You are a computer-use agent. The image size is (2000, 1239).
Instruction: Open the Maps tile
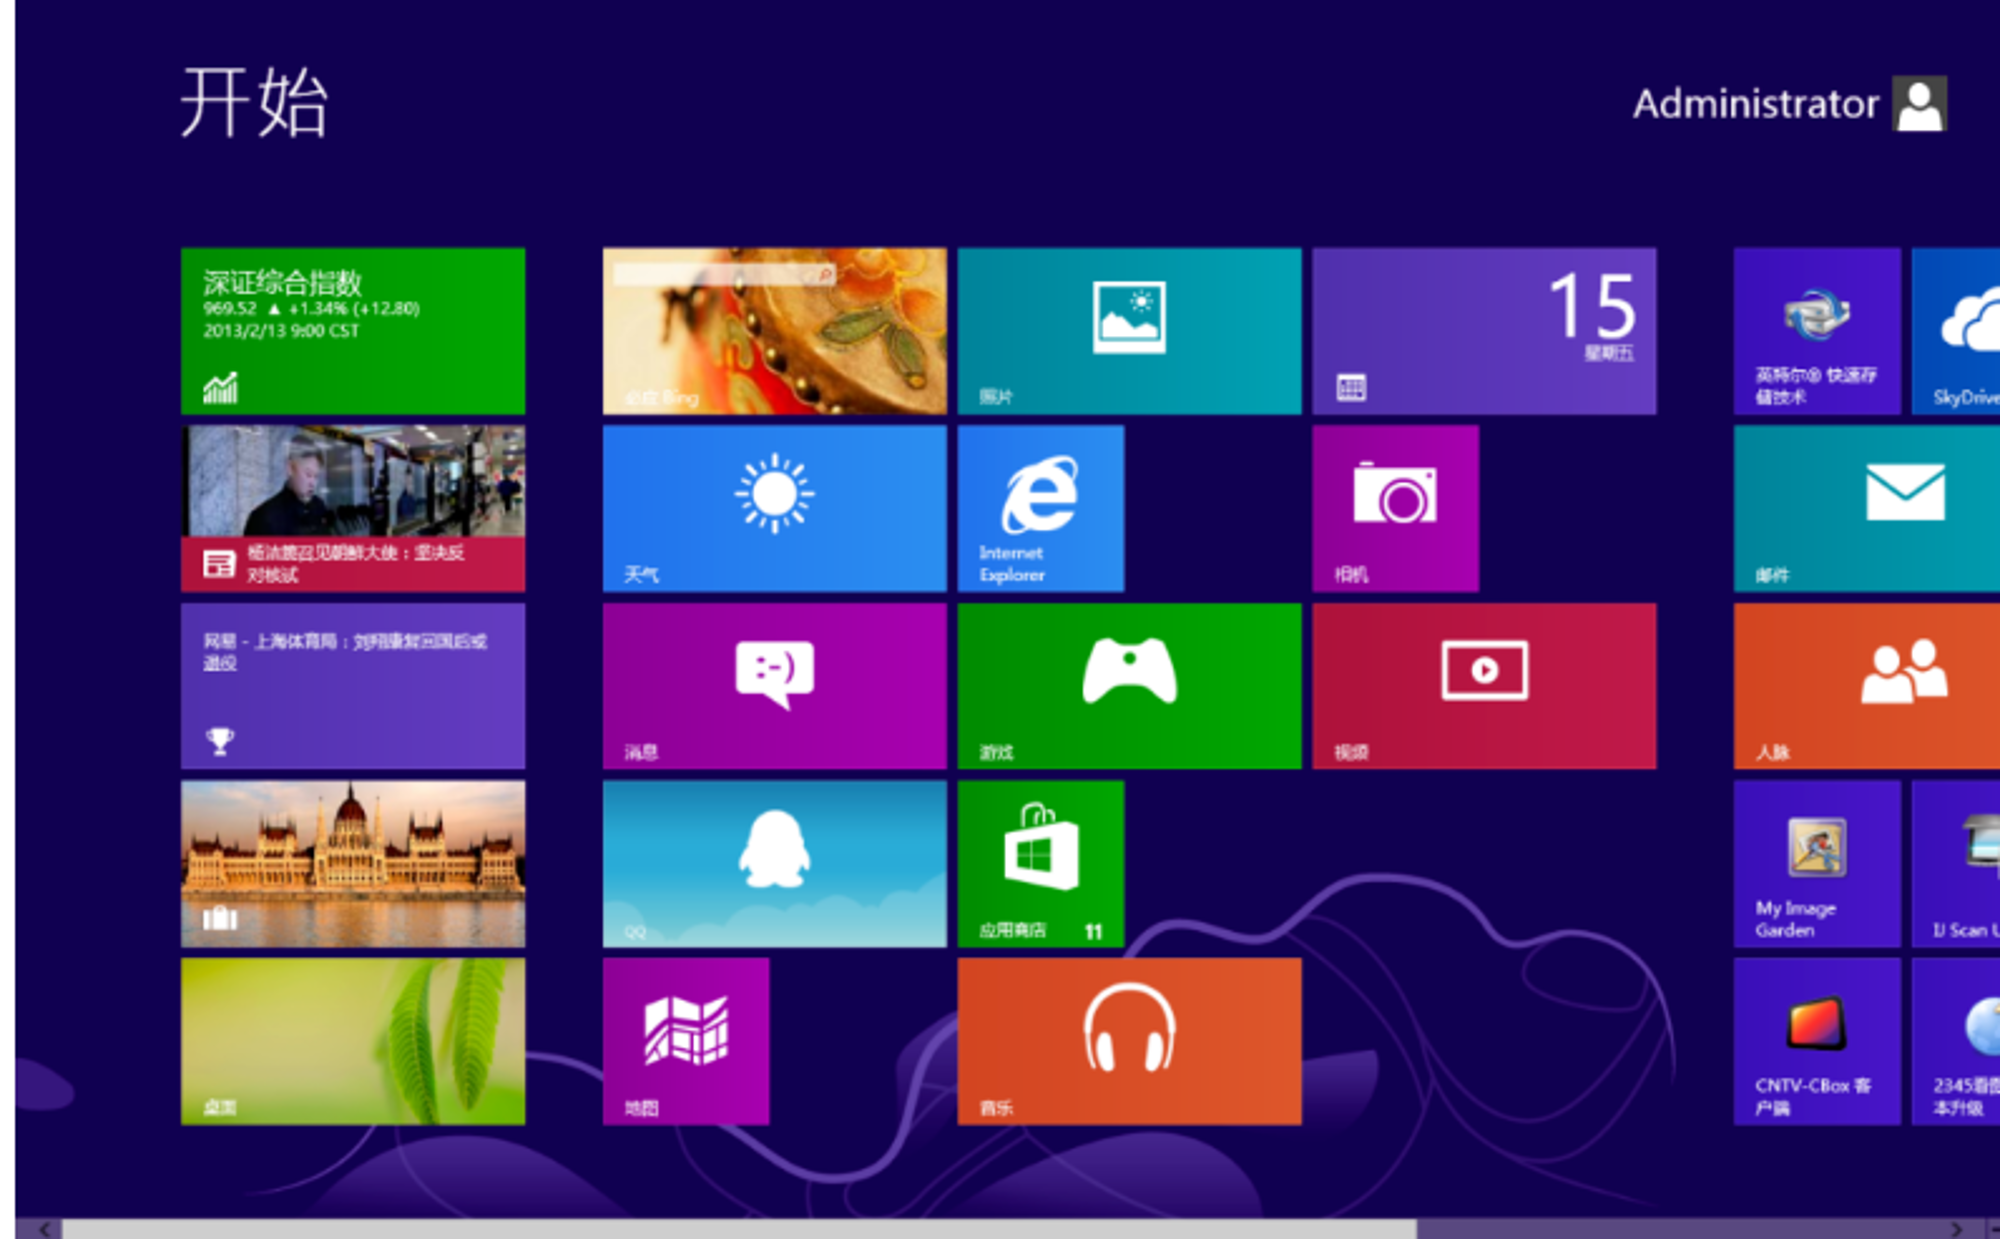tap(686, 1041)
